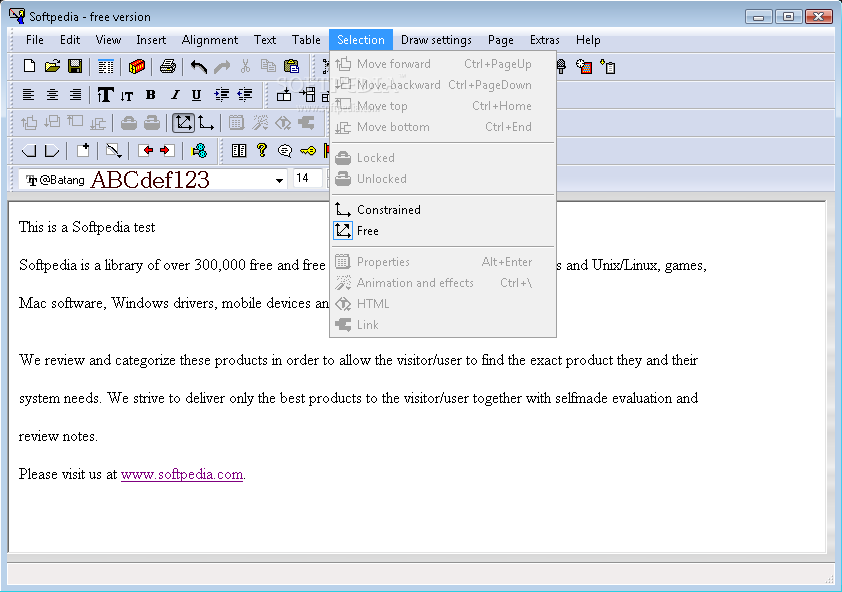
Task: Open the Draw settings menu
Action: (x=436, y=40)
